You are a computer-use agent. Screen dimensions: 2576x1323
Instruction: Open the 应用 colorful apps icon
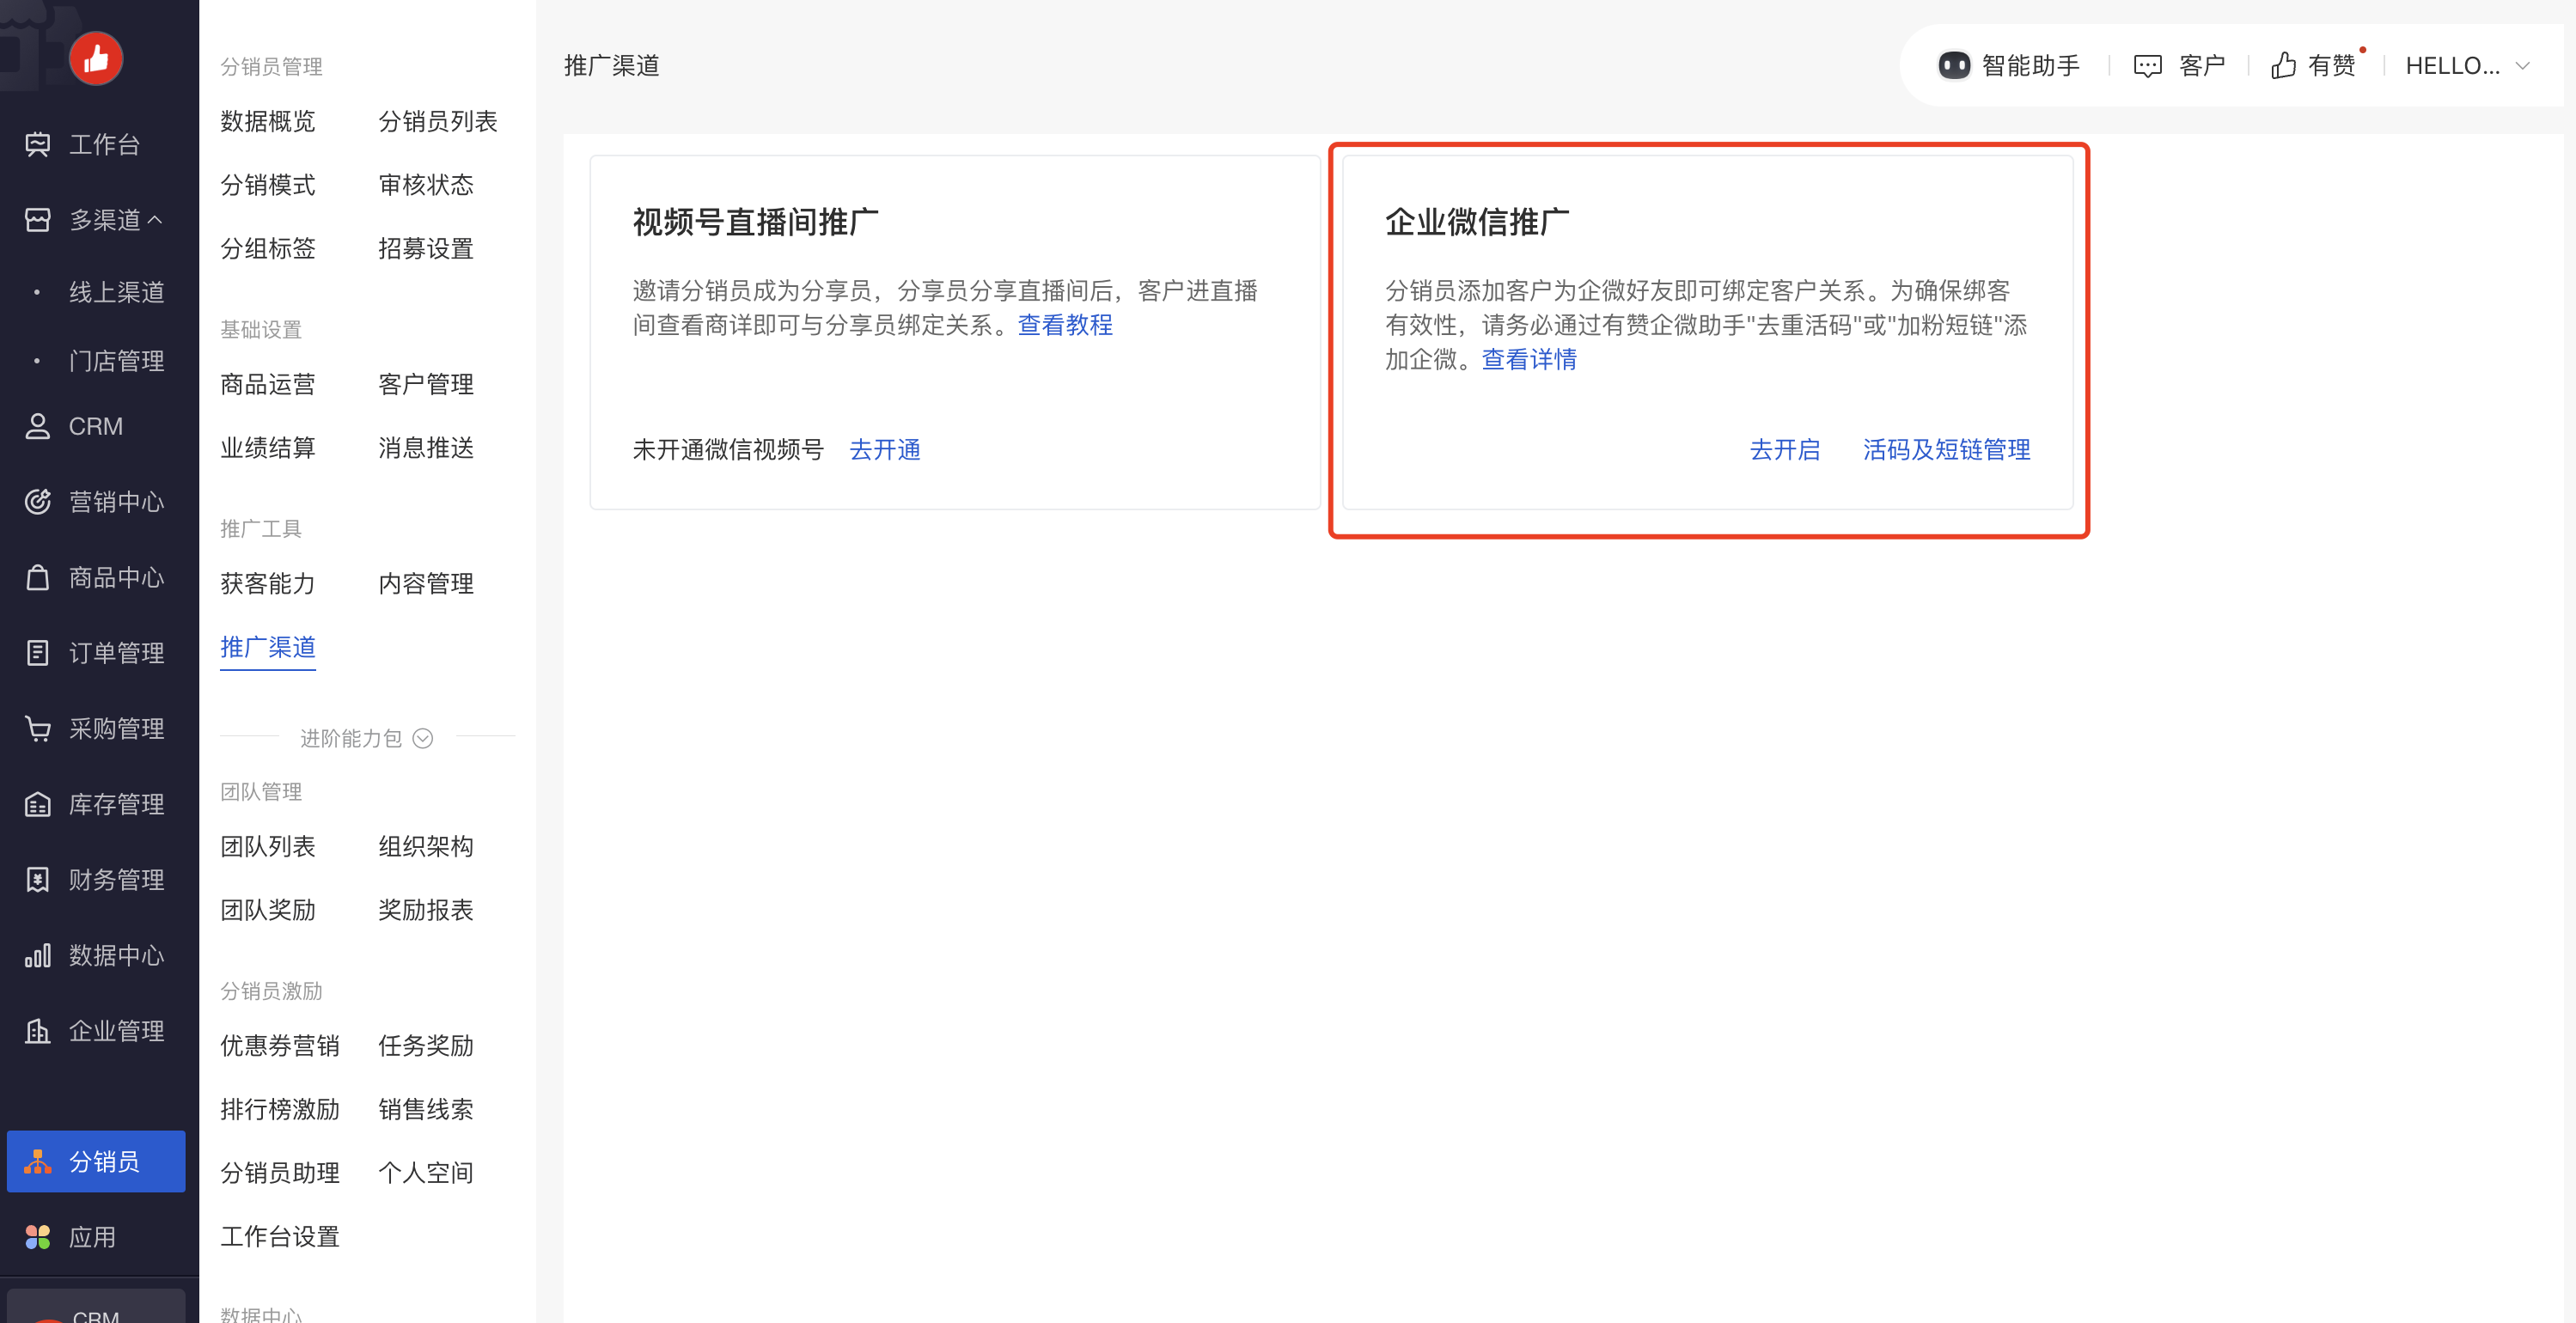[x=38, y=1237]
